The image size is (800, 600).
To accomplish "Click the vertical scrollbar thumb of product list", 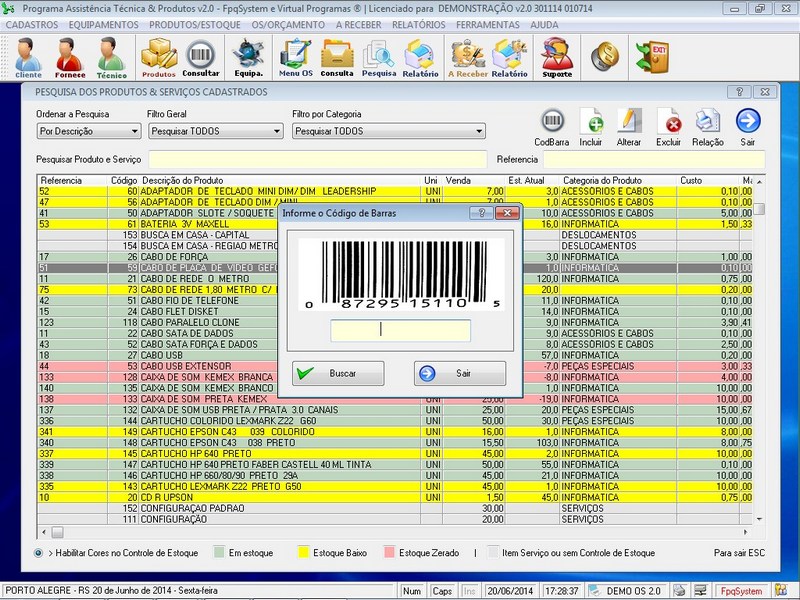I will 759,209.
